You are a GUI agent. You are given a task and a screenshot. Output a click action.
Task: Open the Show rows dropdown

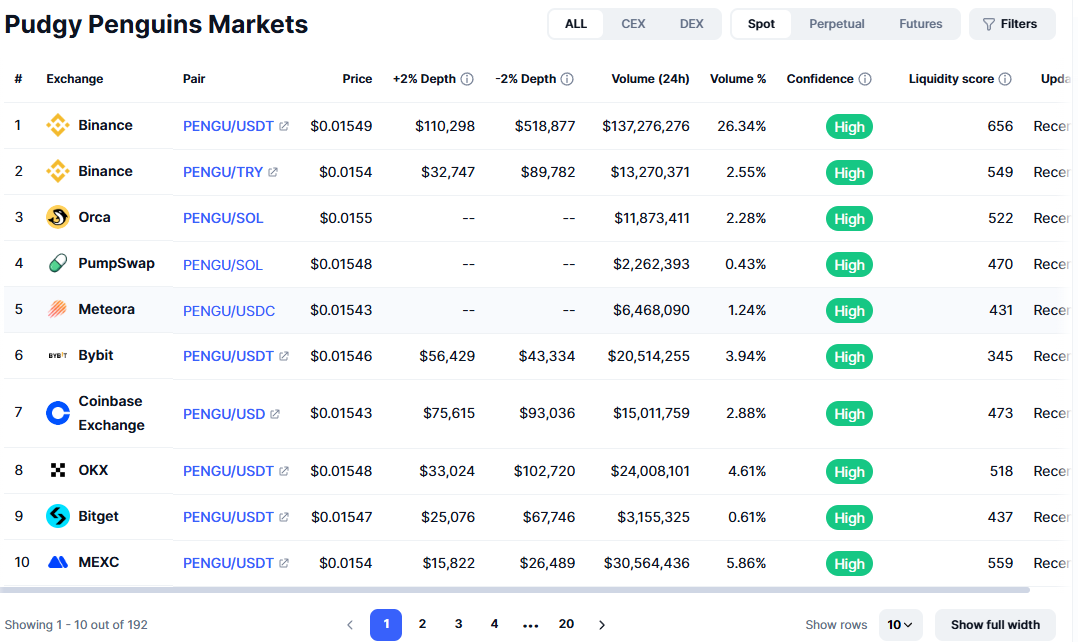tap(901, 625)
